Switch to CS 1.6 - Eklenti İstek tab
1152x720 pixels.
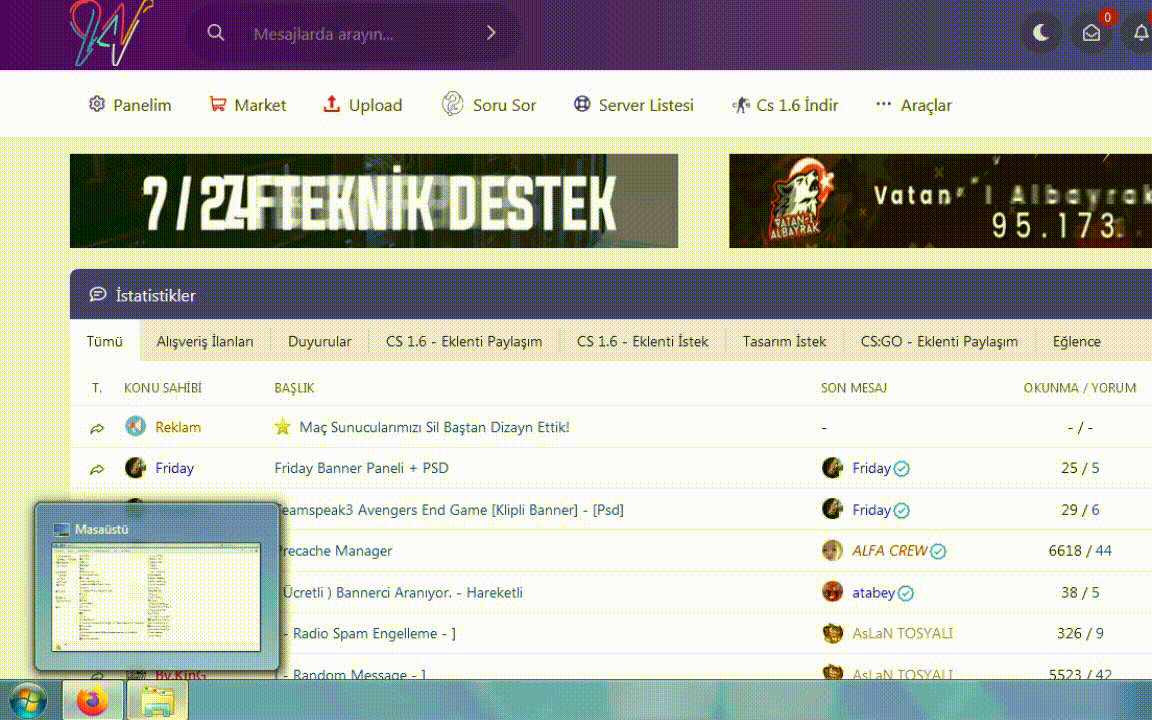(643, 341)
